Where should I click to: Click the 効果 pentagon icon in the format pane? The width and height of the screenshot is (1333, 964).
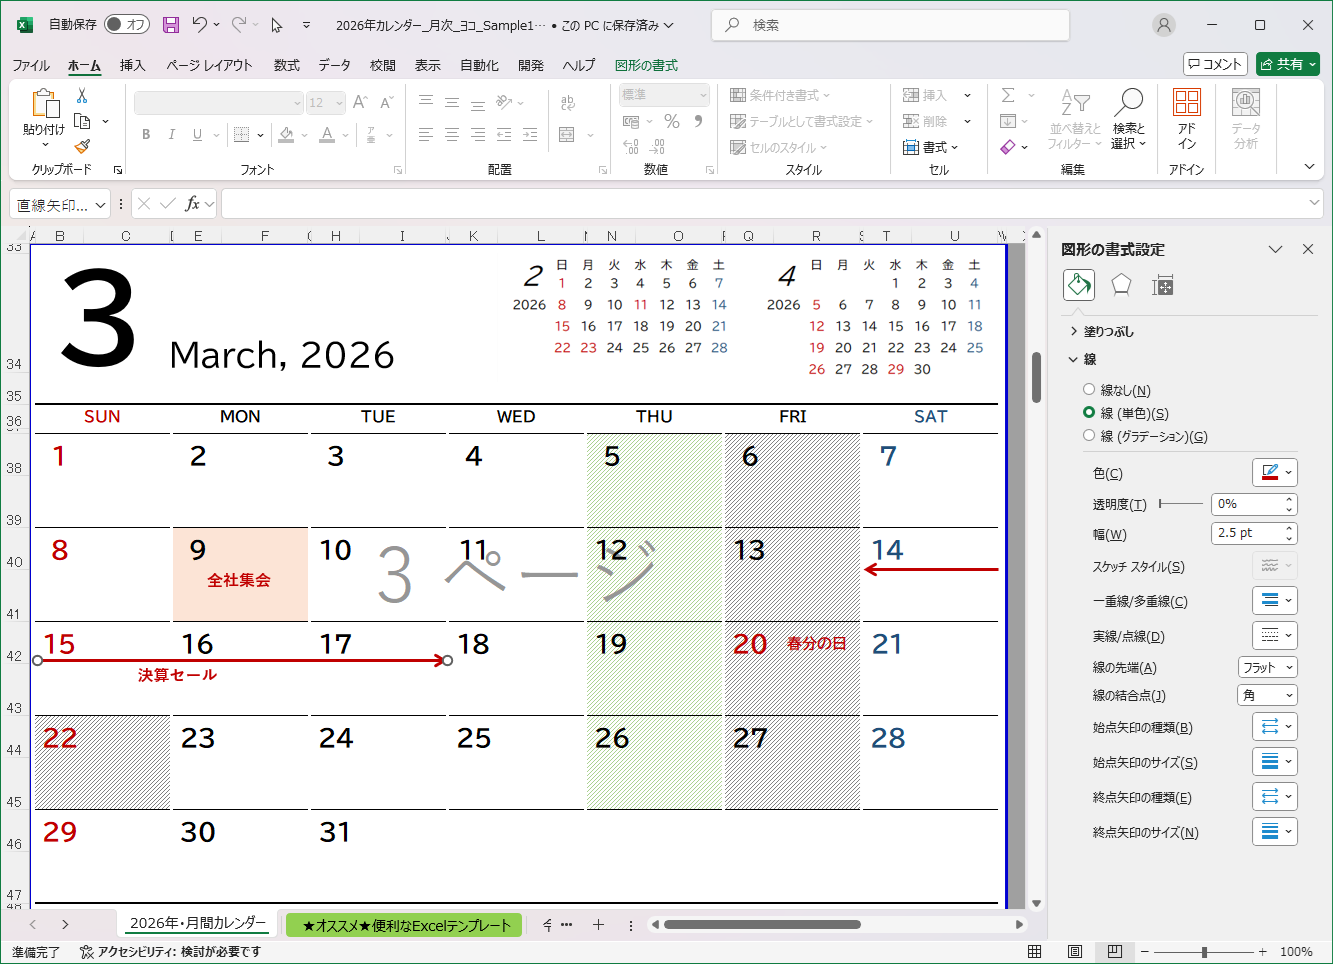pos(1120,285)
